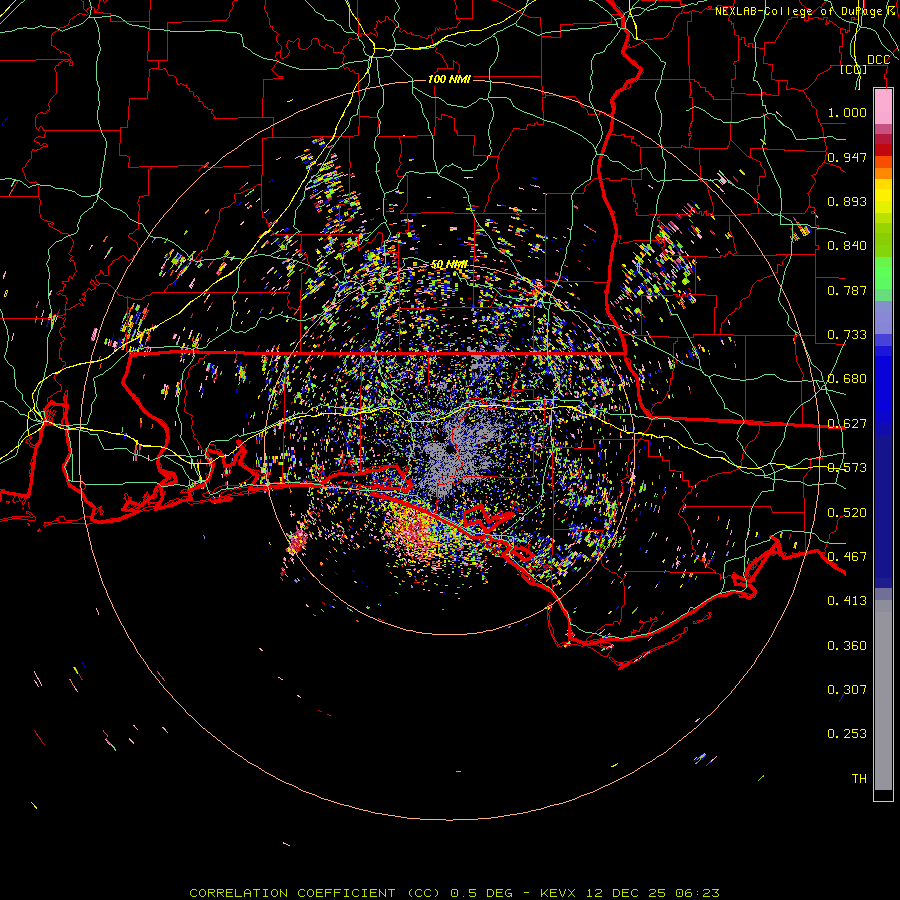Click the 0.520 color scale value
This screenshot has width=900, height=900.
(x=847, y=513)
